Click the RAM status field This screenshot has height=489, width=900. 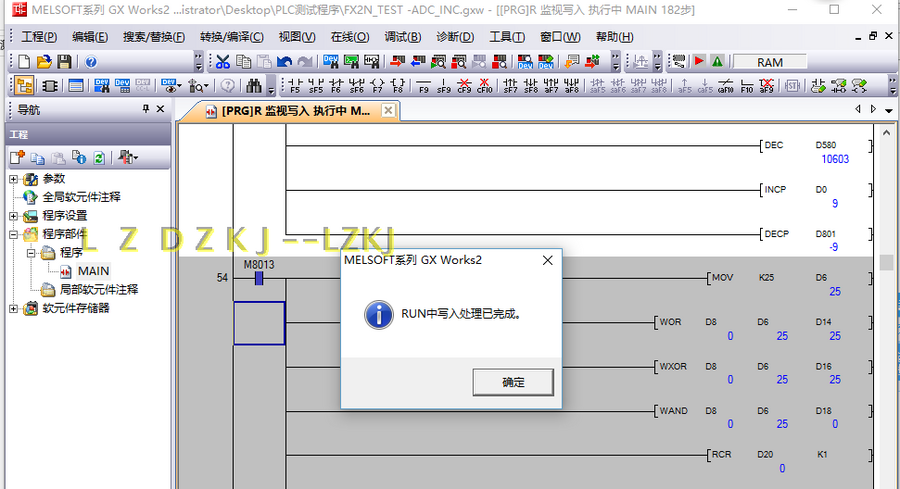(x=770, y=62)
